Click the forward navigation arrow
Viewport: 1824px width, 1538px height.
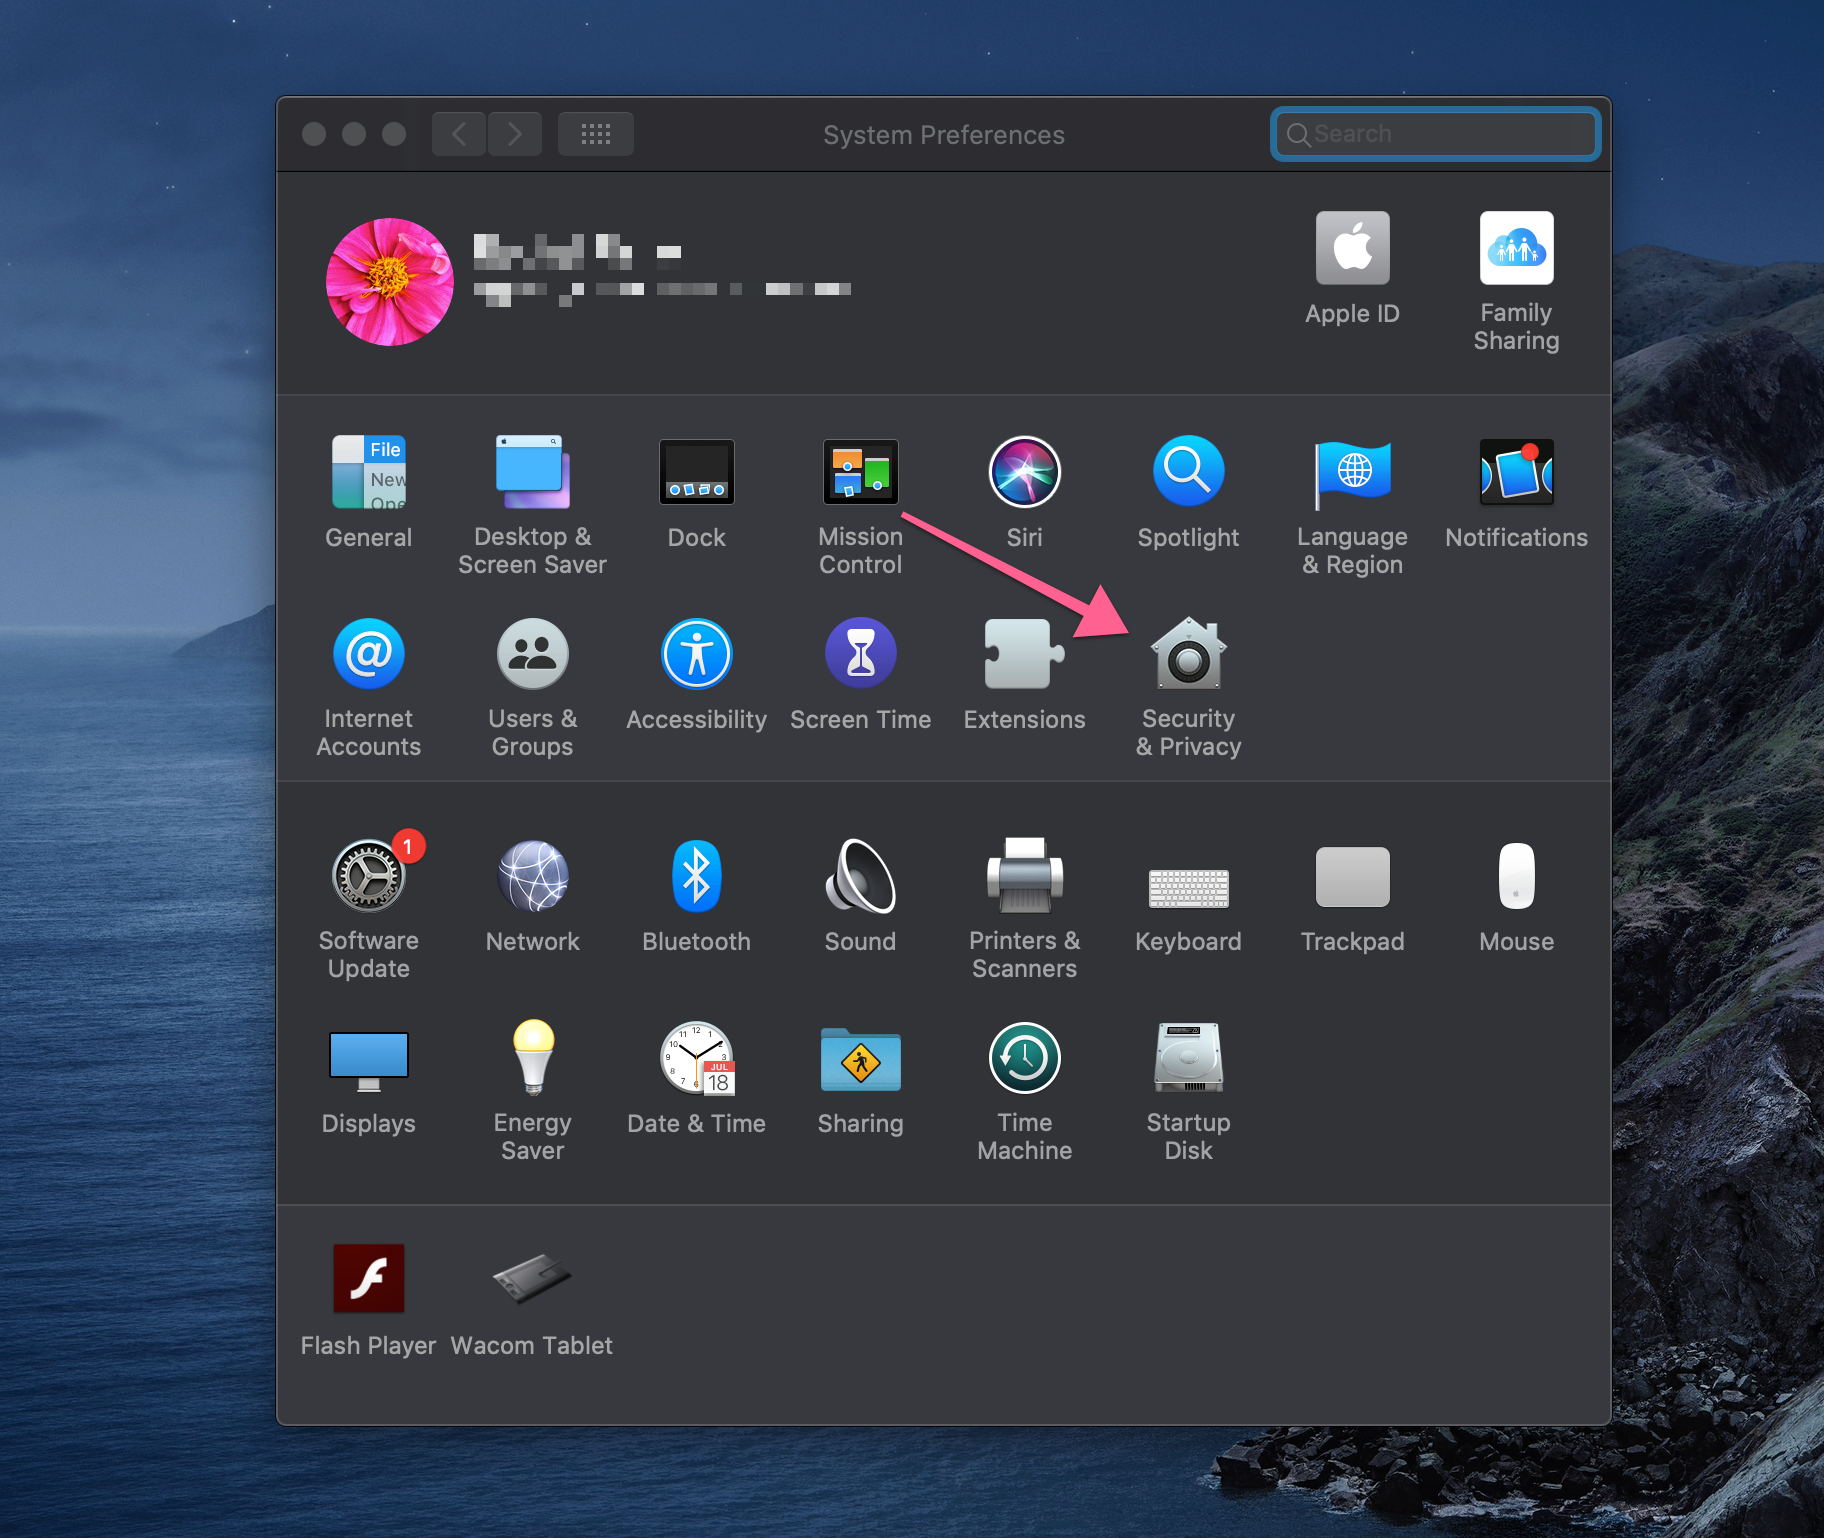click(x=515, y=134)
